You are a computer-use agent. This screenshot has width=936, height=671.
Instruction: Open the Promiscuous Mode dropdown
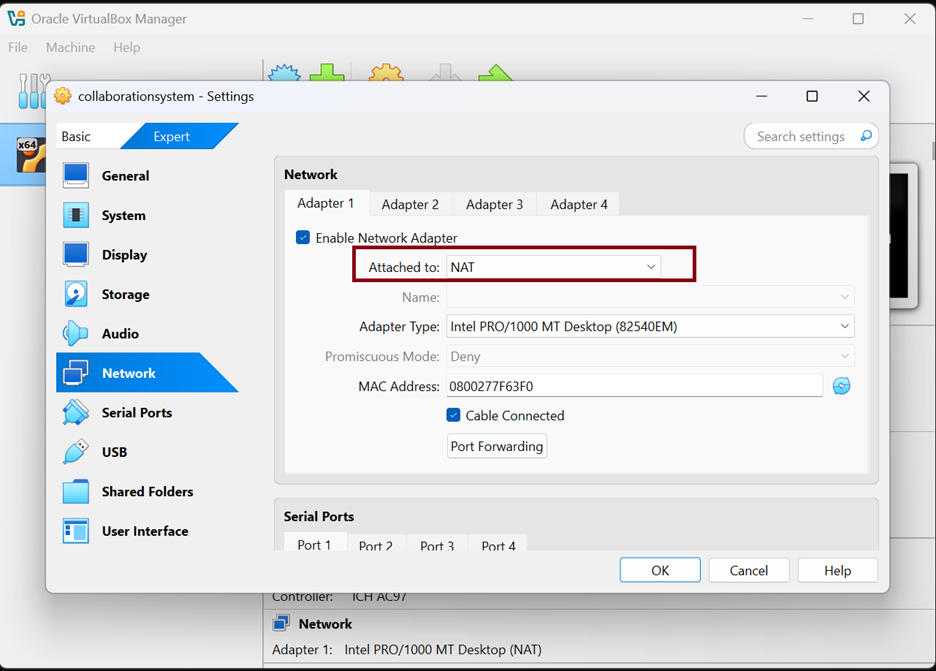pyautogui.click(x=650, y=356)
